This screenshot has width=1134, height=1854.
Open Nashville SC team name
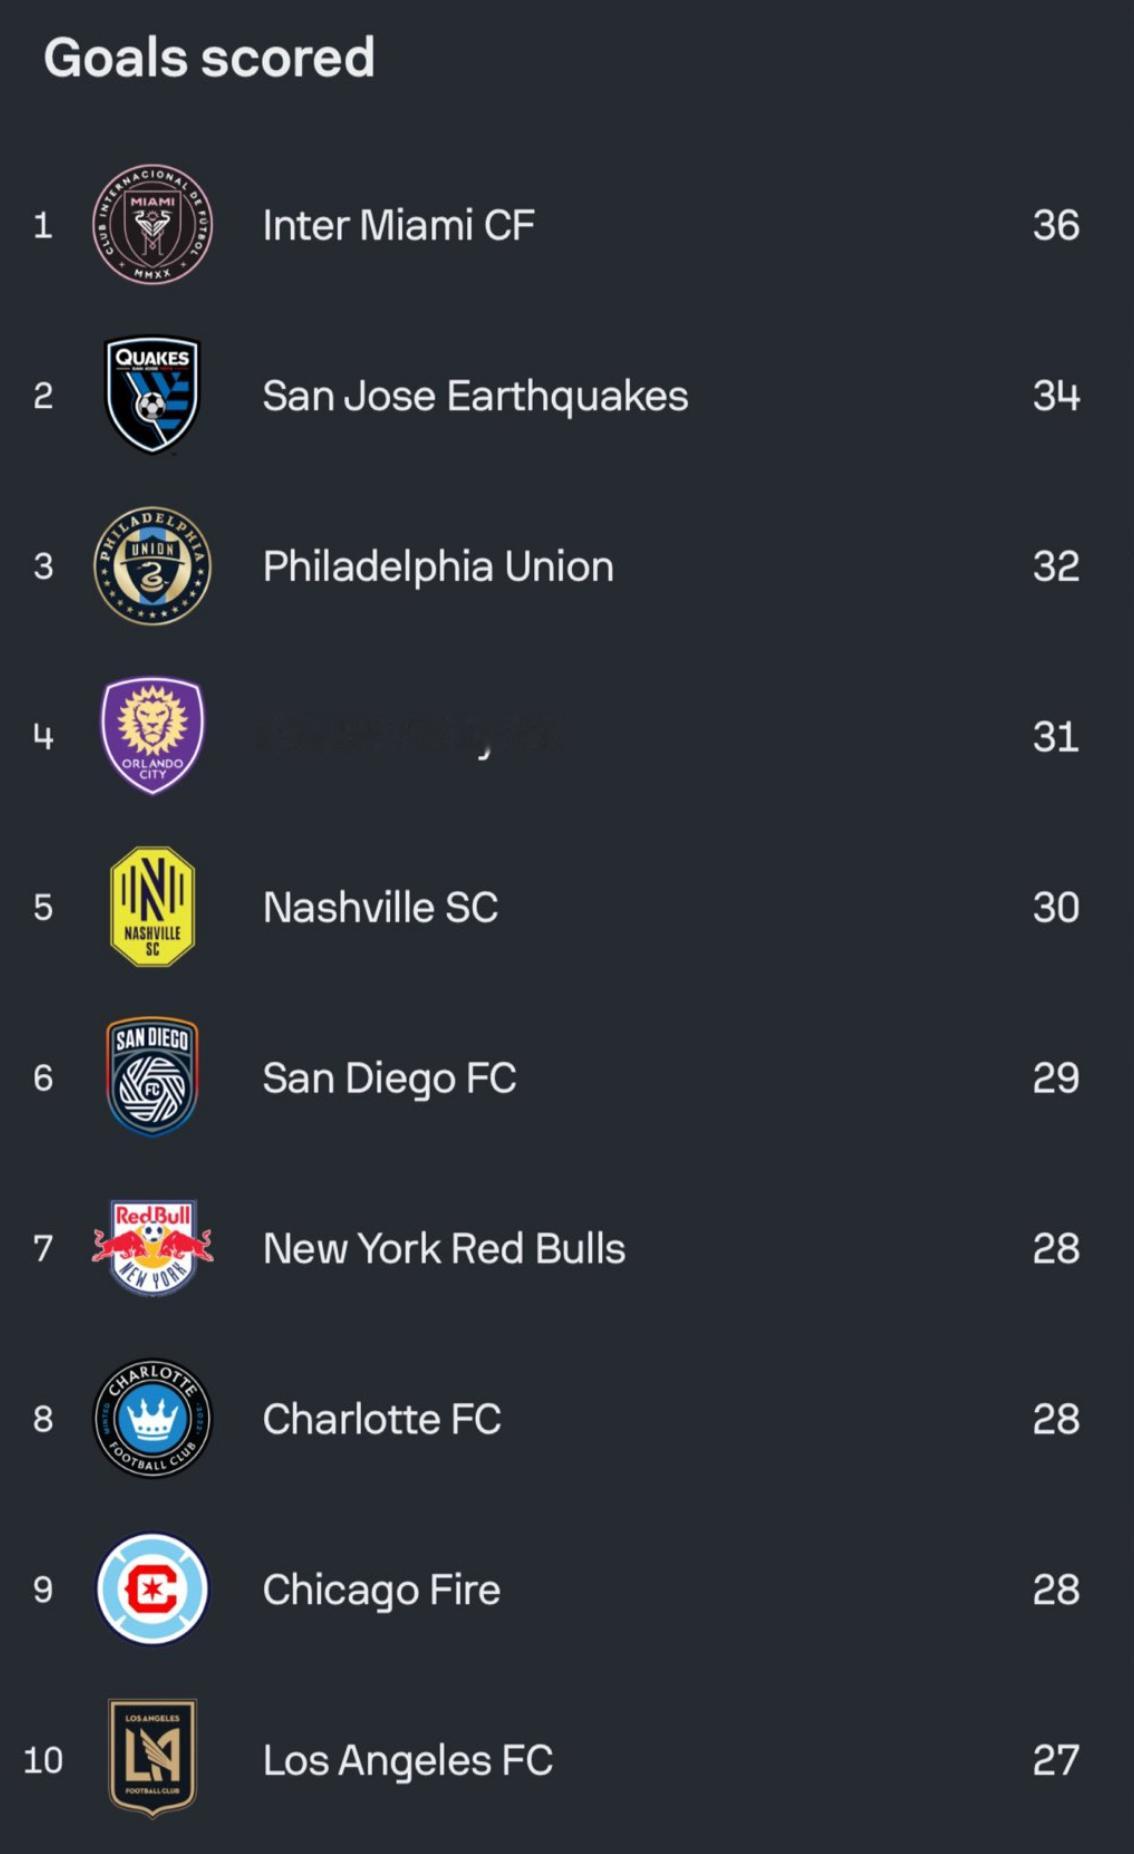click(x=380, y=908)
